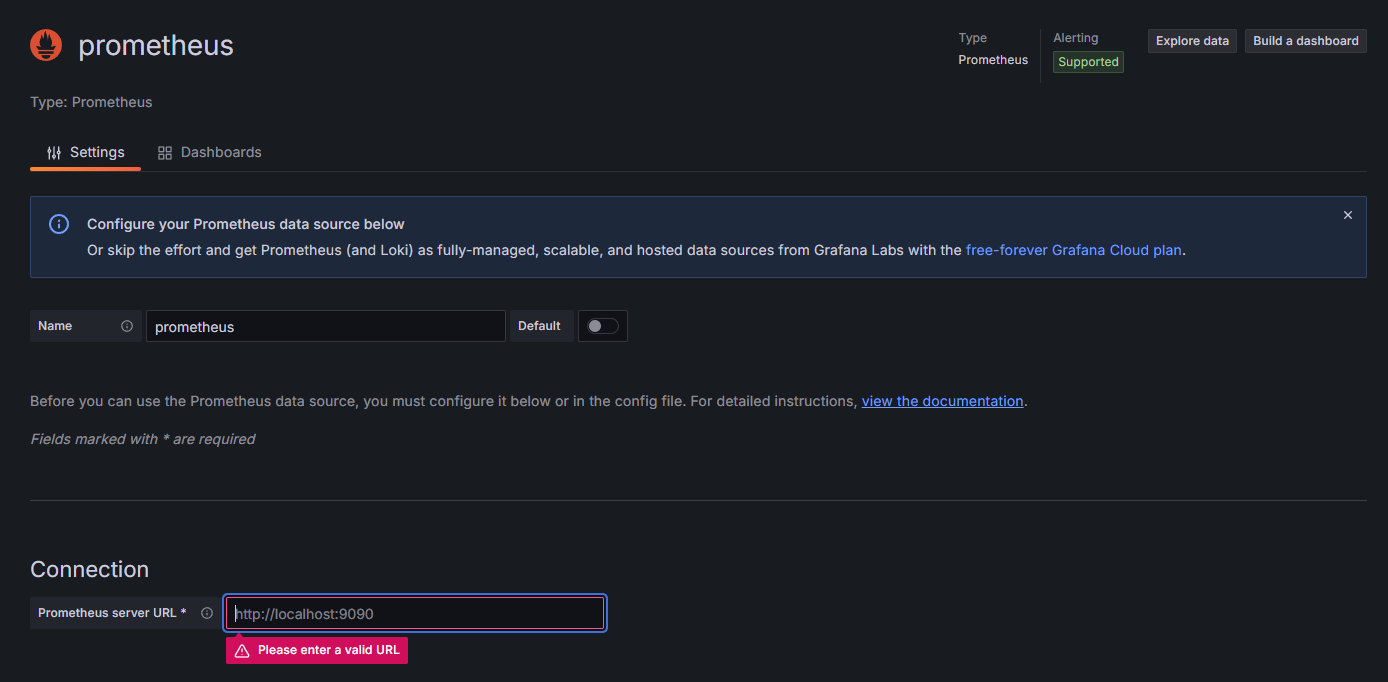The width and height of the screenshot is (1388, 682).
Task: Click the green Supported alerting badge
Action: point(1088,62)
